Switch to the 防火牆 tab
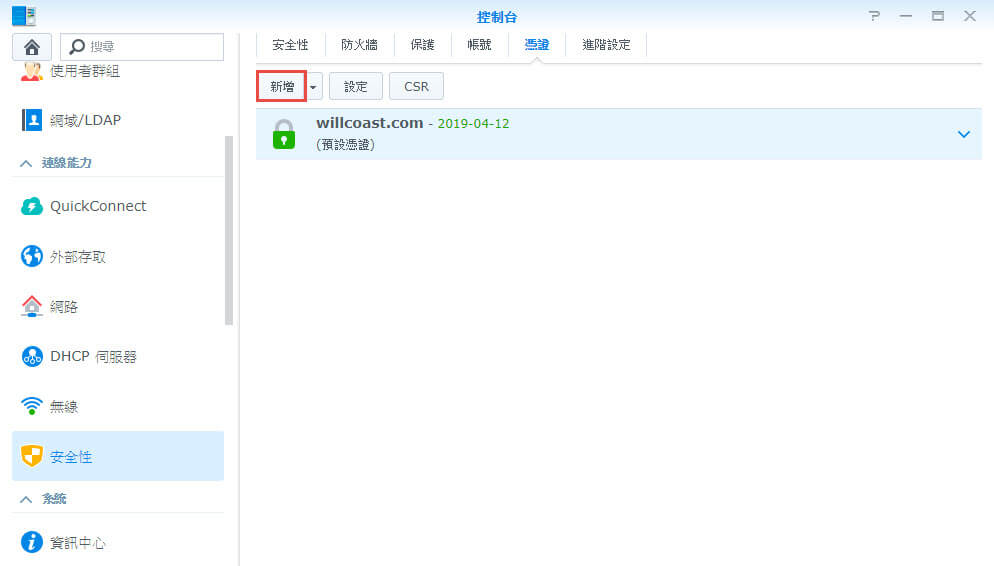 click(x=359, y=45)
